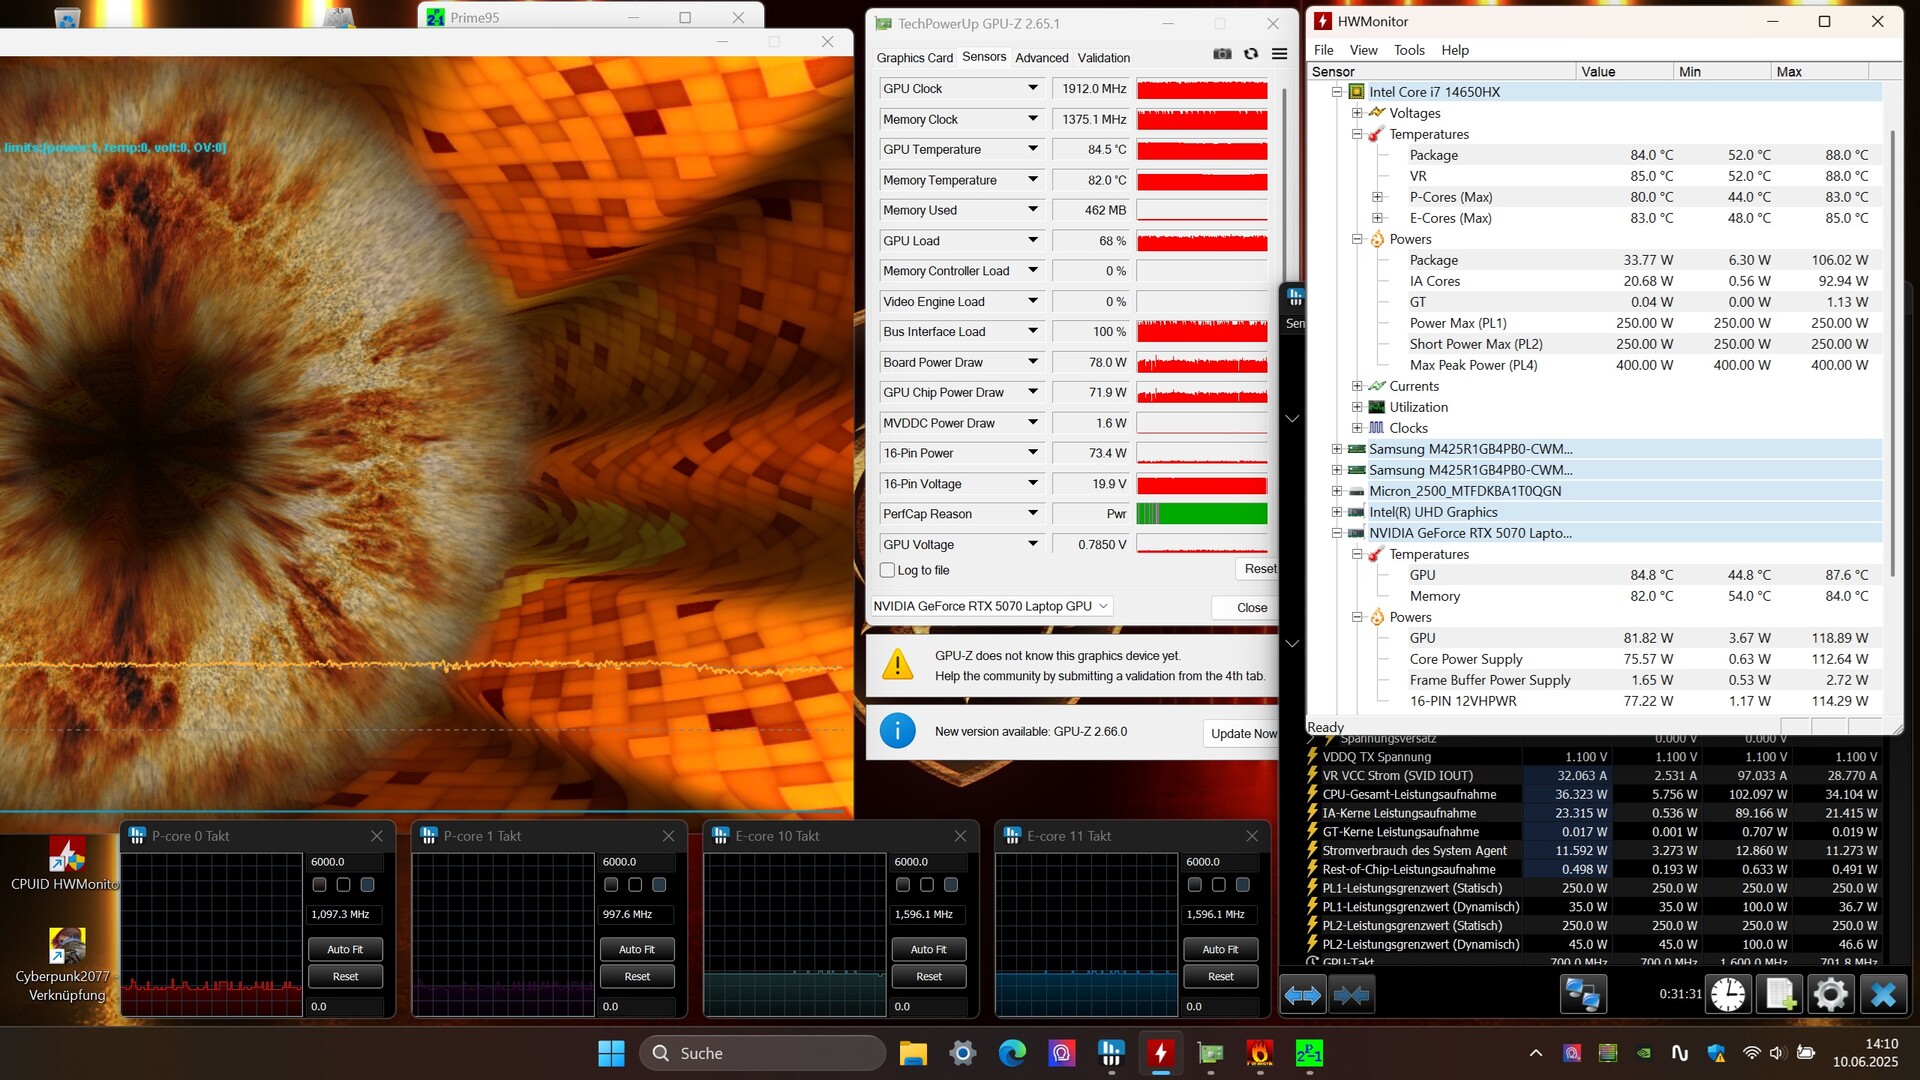Toggle the middle box in E-core 10 Takt
Image resolution: width=1920 pixels, height=1080 pixels.
(927, 885)
